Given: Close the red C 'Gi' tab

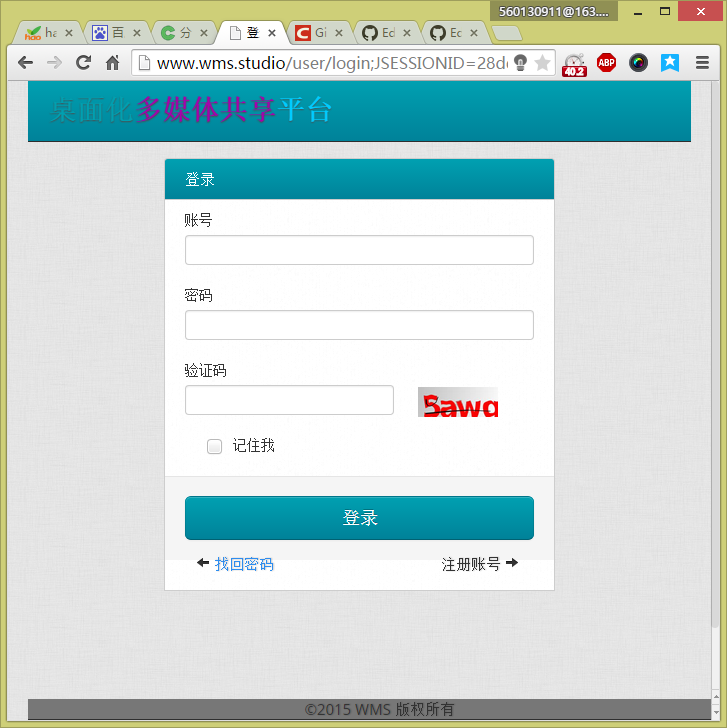Looking at the screenshot, I should click(x=339, y=33).
